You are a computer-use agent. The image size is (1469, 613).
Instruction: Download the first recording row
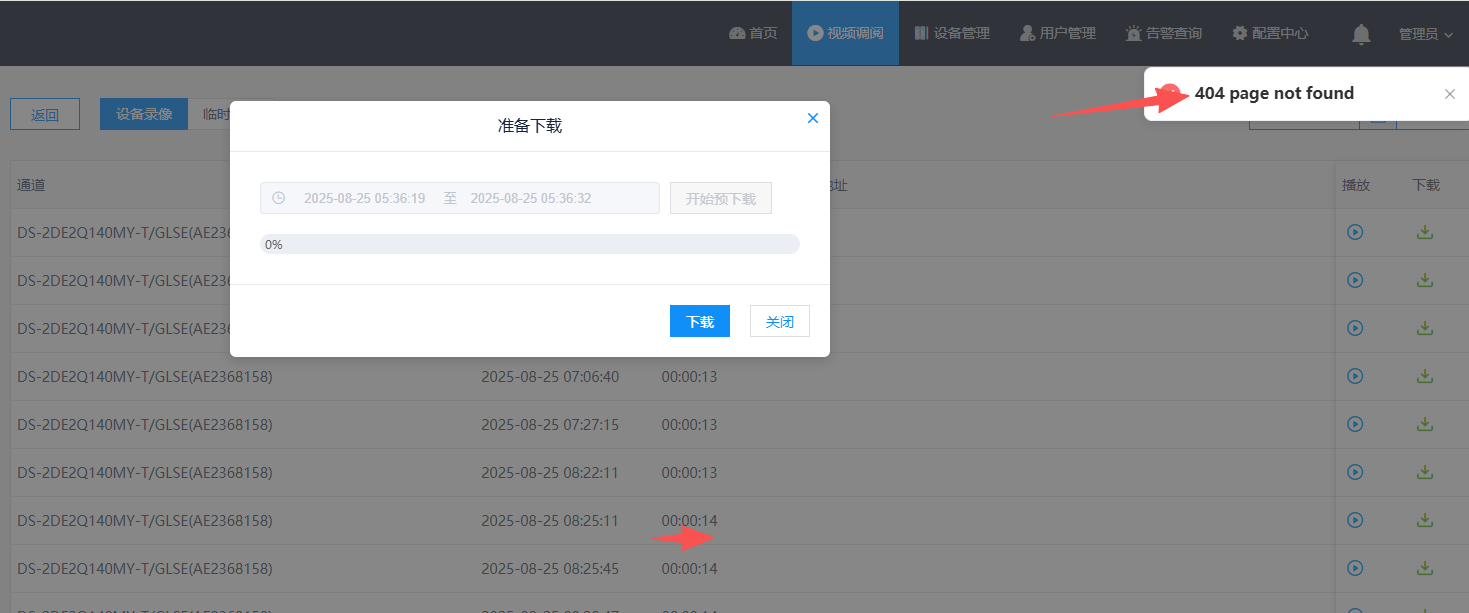pos(1425,232)
